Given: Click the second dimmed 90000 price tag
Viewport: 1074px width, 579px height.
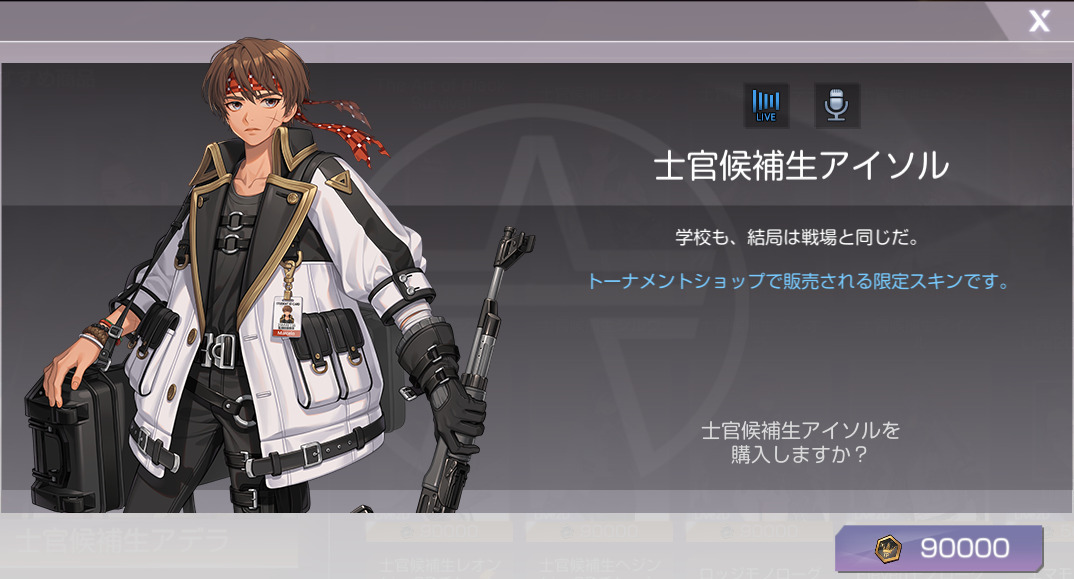Looking at the screenshot, I should click(599, 531).
